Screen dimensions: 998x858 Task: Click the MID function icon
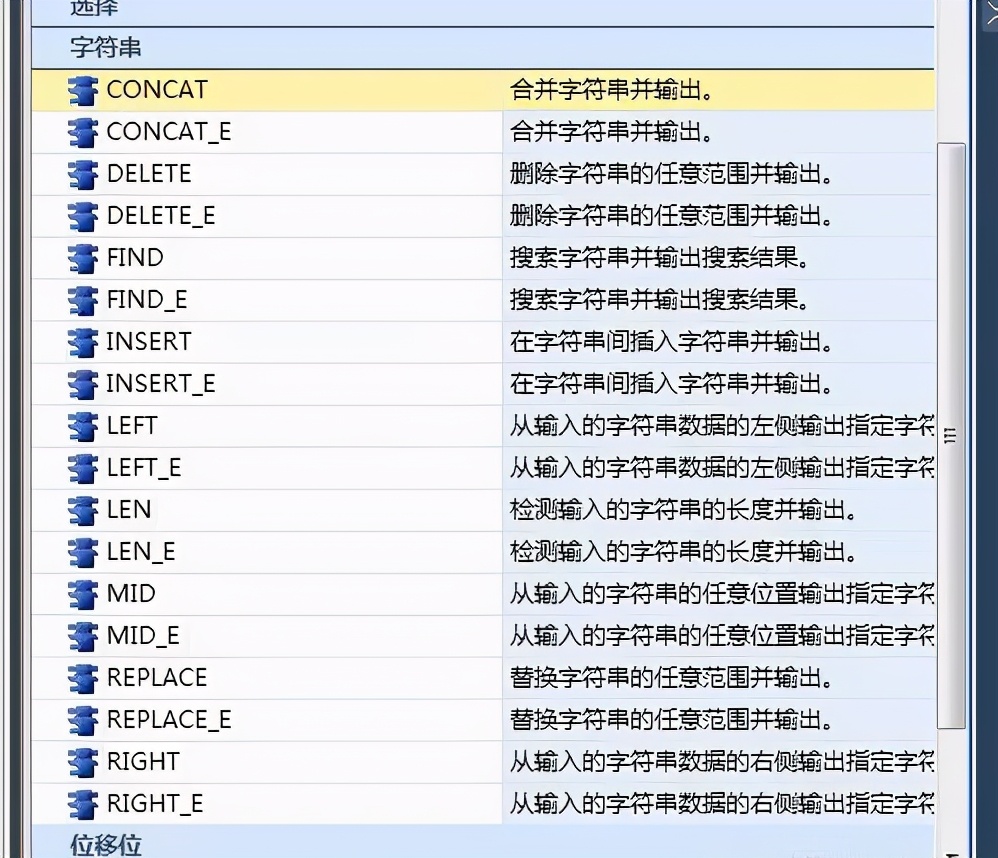point(82,594)
